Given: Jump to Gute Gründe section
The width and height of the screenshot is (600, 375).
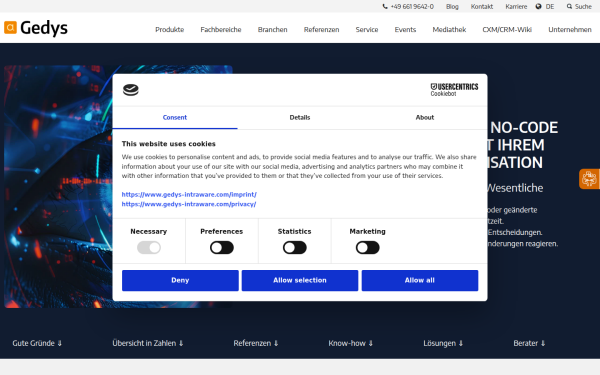Looking at the screenshot, I should pyautogui.click(x=37, y=343).
